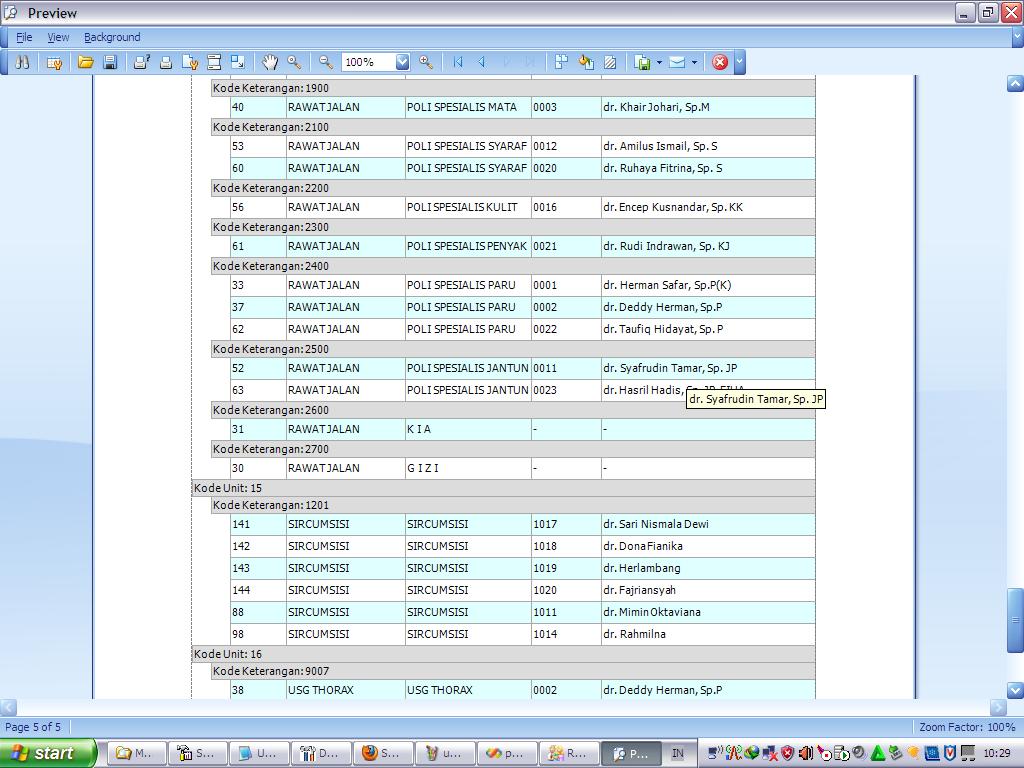This screenshot has width=1024, height=768.
Task: Open the Background menu
Action: pos(112,37)
